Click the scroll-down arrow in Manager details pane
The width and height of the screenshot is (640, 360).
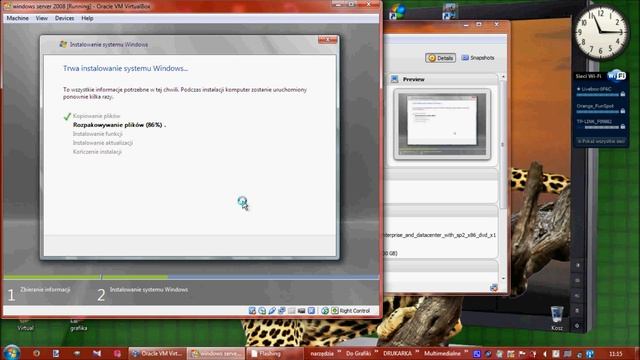click(x=503, y=278)
